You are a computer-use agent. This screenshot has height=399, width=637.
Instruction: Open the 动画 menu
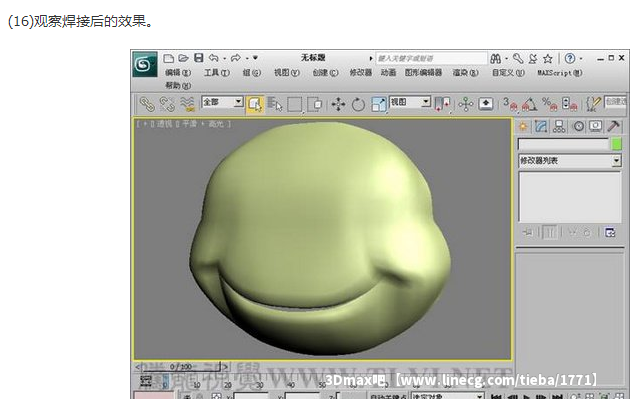tap(388, 73)
